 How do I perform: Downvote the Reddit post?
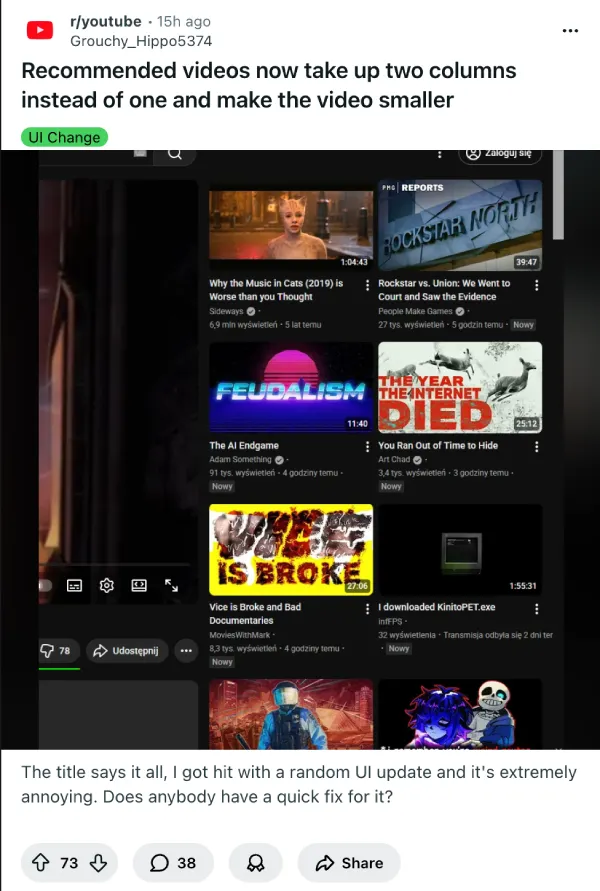click(98, 863)
